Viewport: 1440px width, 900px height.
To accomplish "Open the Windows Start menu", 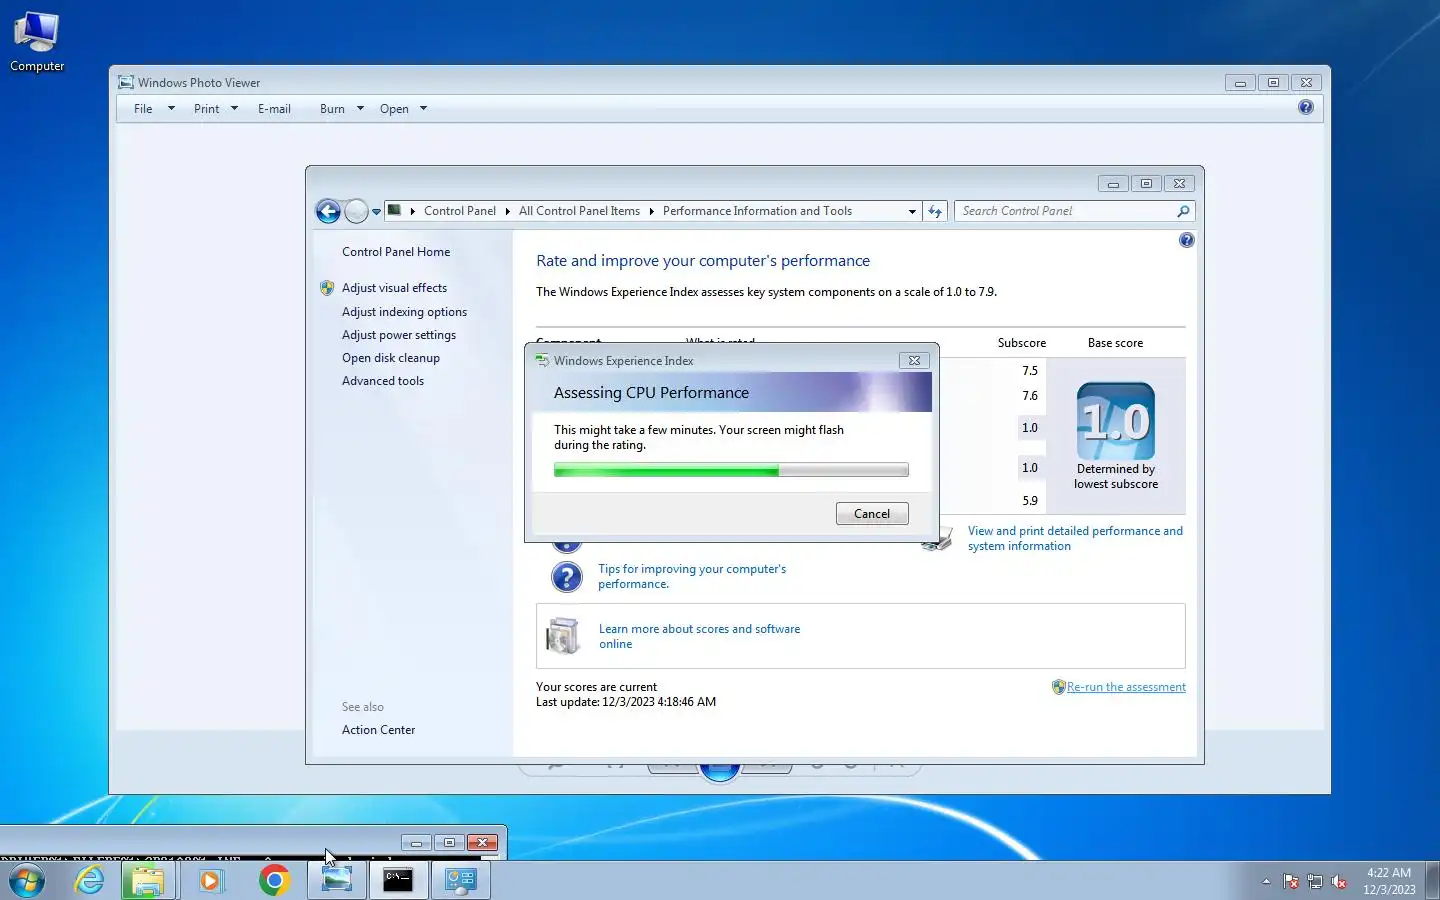I will 27,880.
